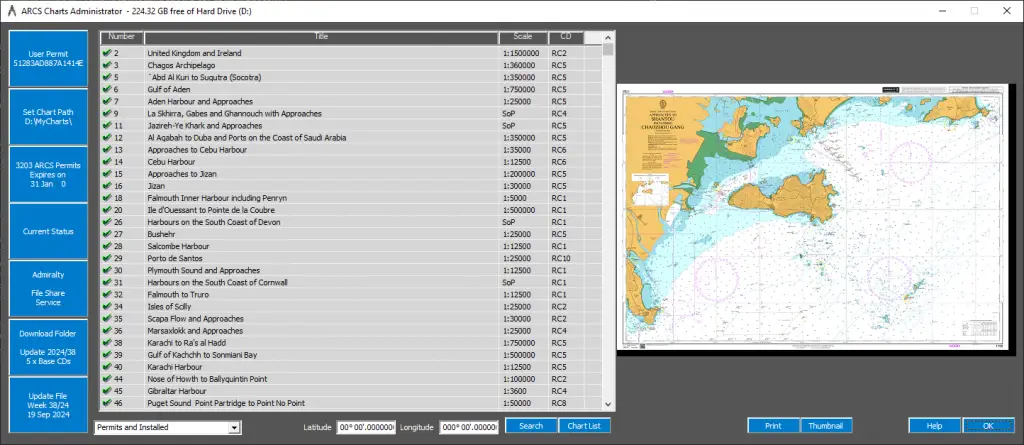Click the Print button
This screenshot has height=445, width=1024.
pyautogui.click(x=773, y=426)
